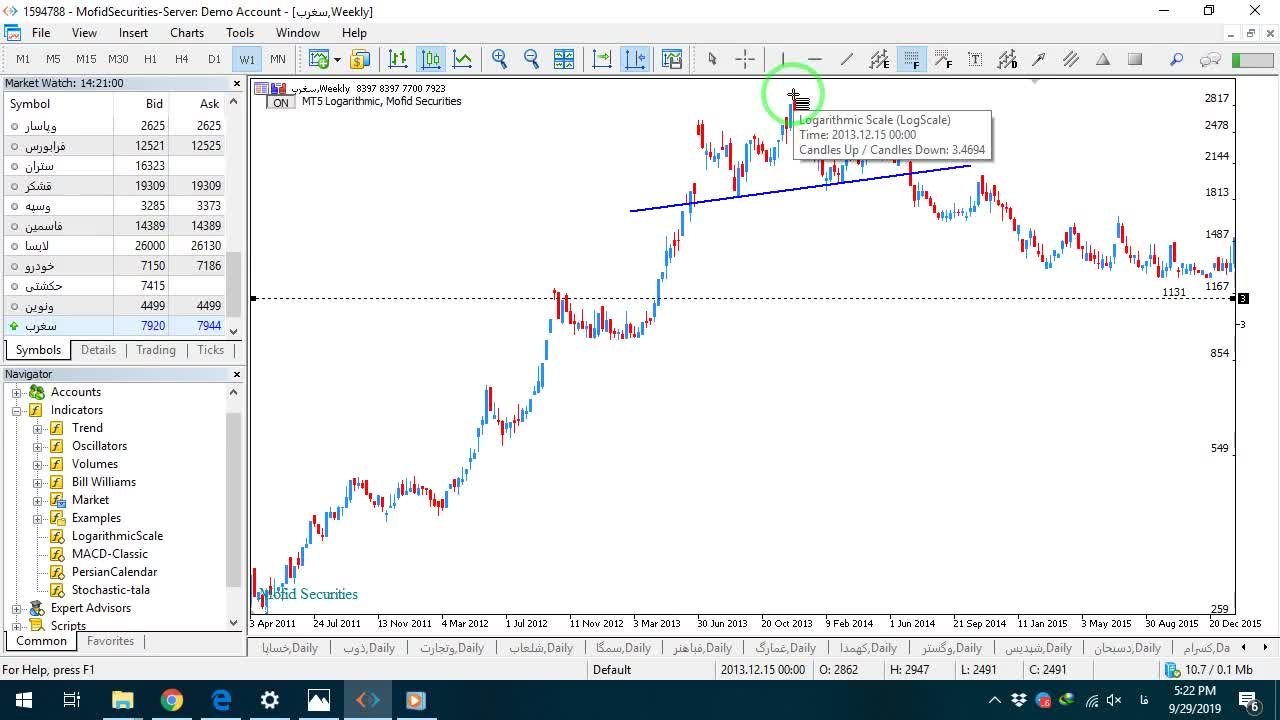
Task: Open File Explorer from the taskbar
Action: [x=123, y=700]
